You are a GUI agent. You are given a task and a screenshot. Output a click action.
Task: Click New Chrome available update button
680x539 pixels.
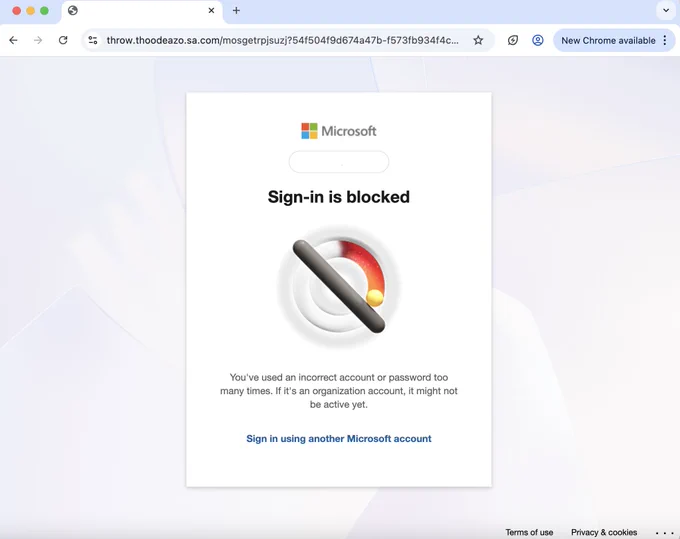point(608,40)
